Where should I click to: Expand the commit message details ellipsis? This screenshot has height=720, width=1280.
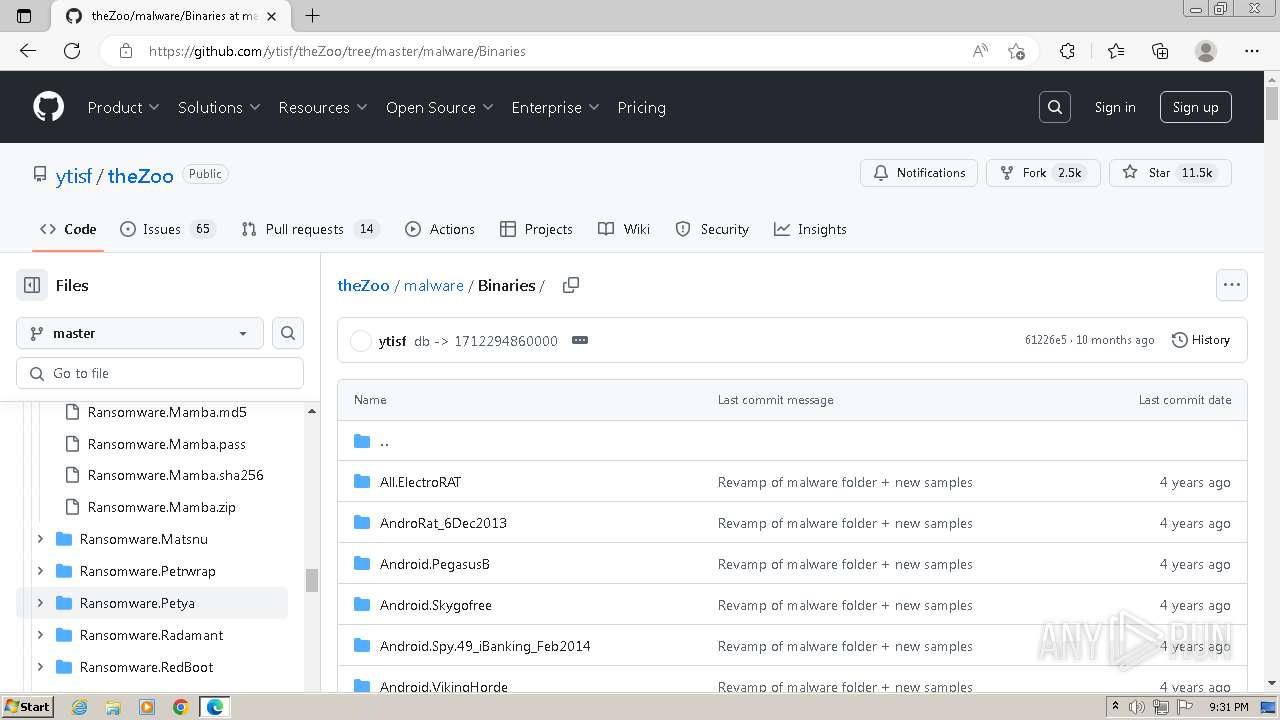coord(580,340)
